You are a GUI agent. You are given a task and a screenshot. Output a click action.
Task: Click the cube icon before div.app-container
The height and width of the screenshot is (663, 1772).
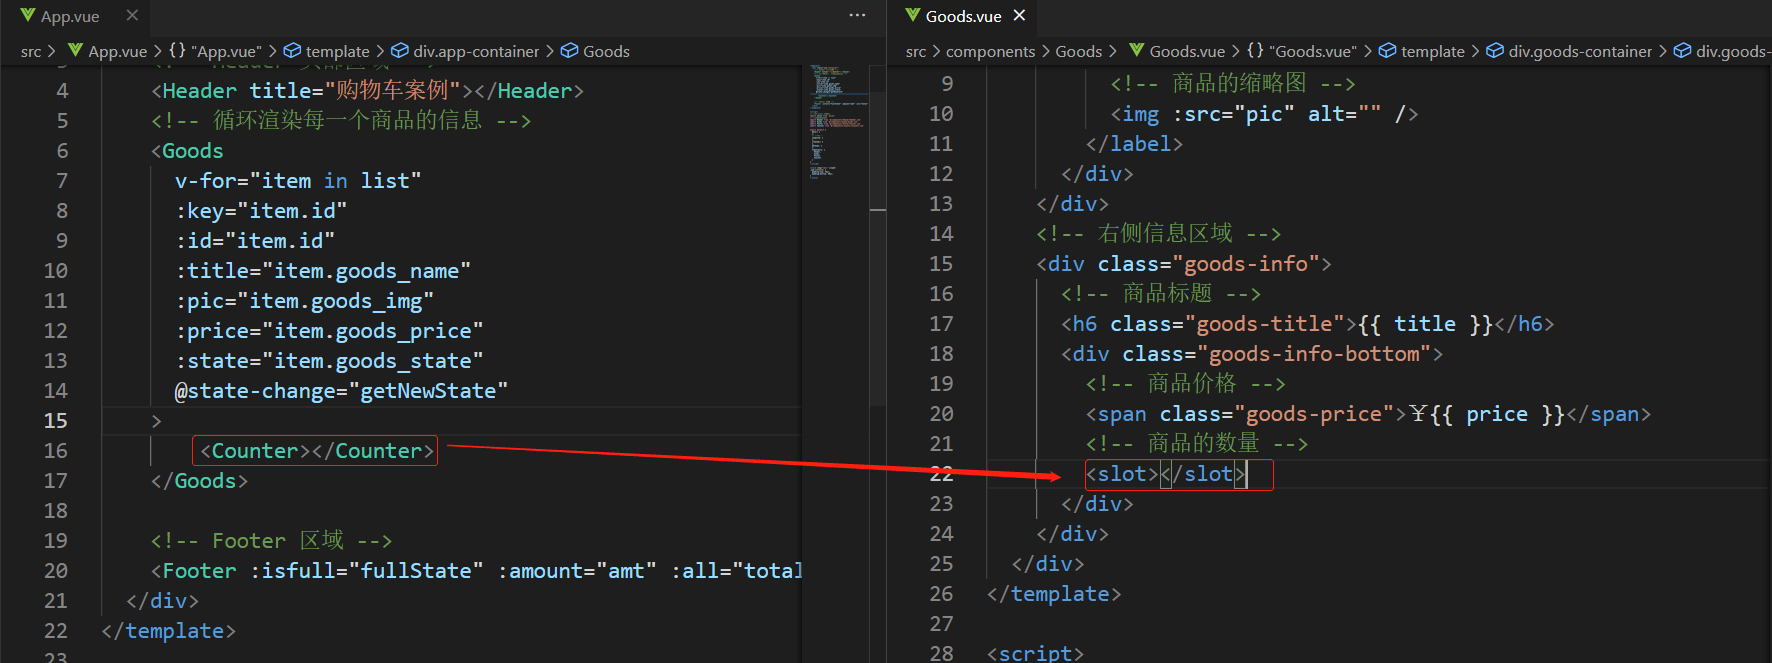(x=399, y=51)
